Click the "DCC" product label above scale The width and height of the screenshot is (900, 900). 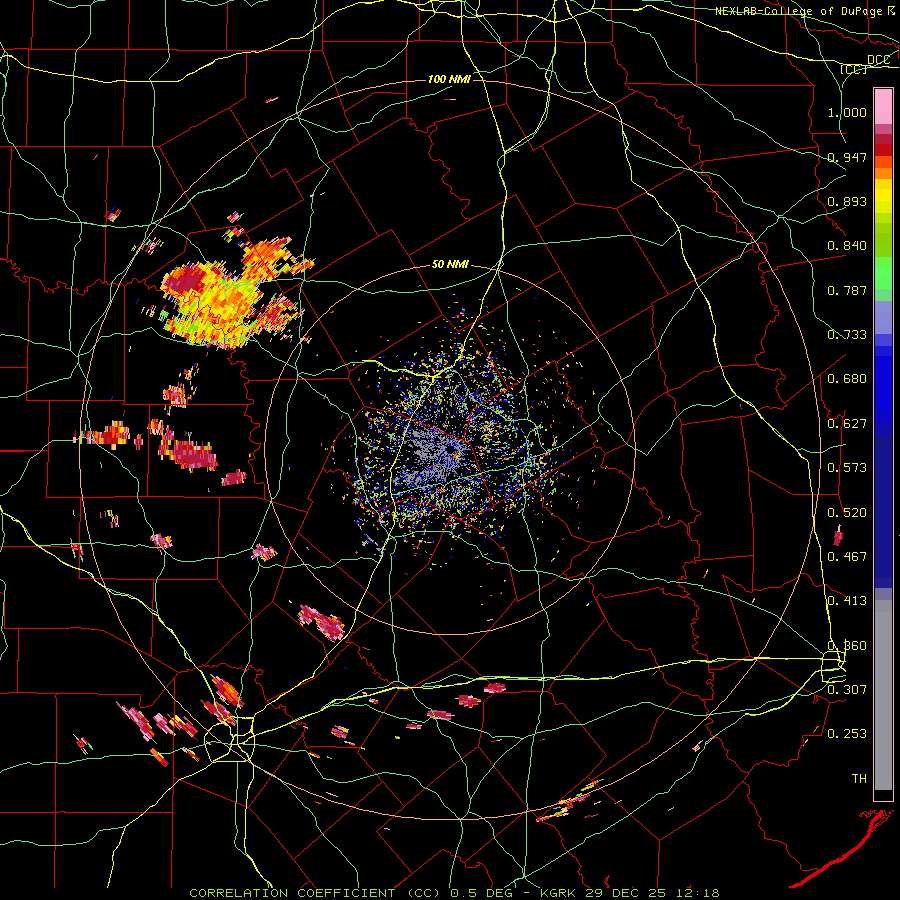(x=878, y=60)
